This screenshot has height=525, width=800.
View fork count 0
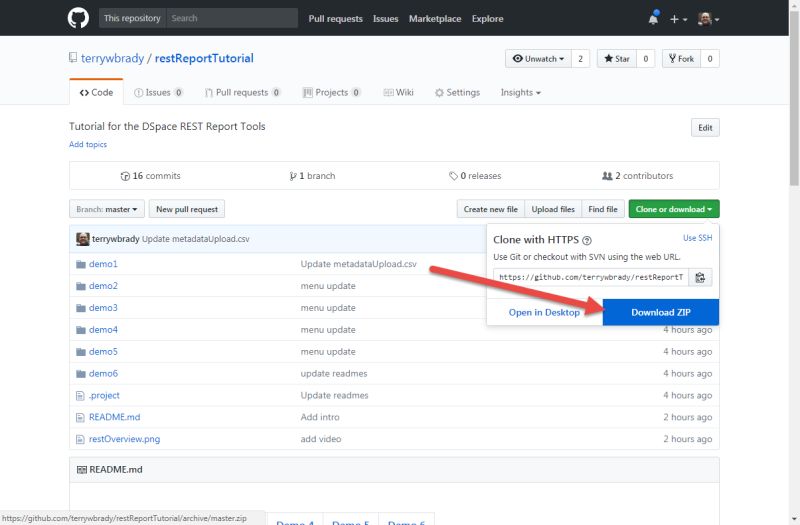(x=710, y=59)
